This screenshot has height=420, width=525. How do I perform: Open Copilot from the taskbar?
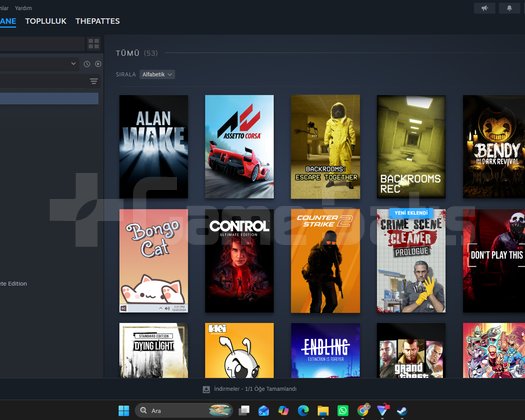[283, 411]
